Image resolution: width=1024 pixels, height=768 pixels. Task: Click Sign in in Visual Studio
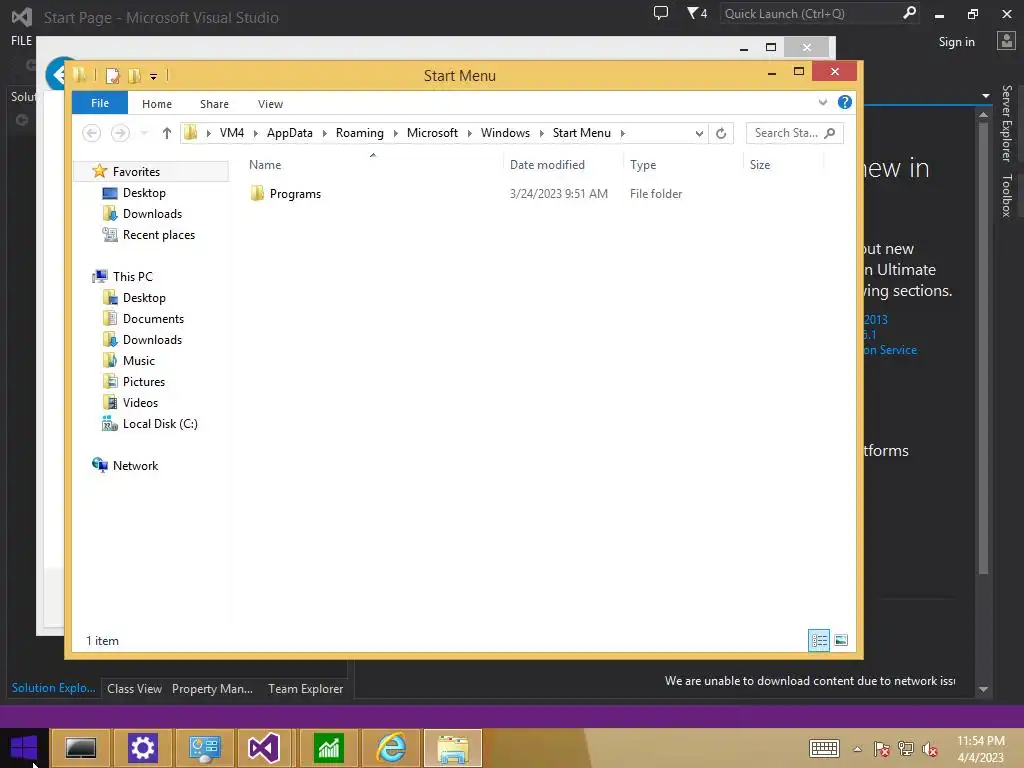[x=956, y=42]
